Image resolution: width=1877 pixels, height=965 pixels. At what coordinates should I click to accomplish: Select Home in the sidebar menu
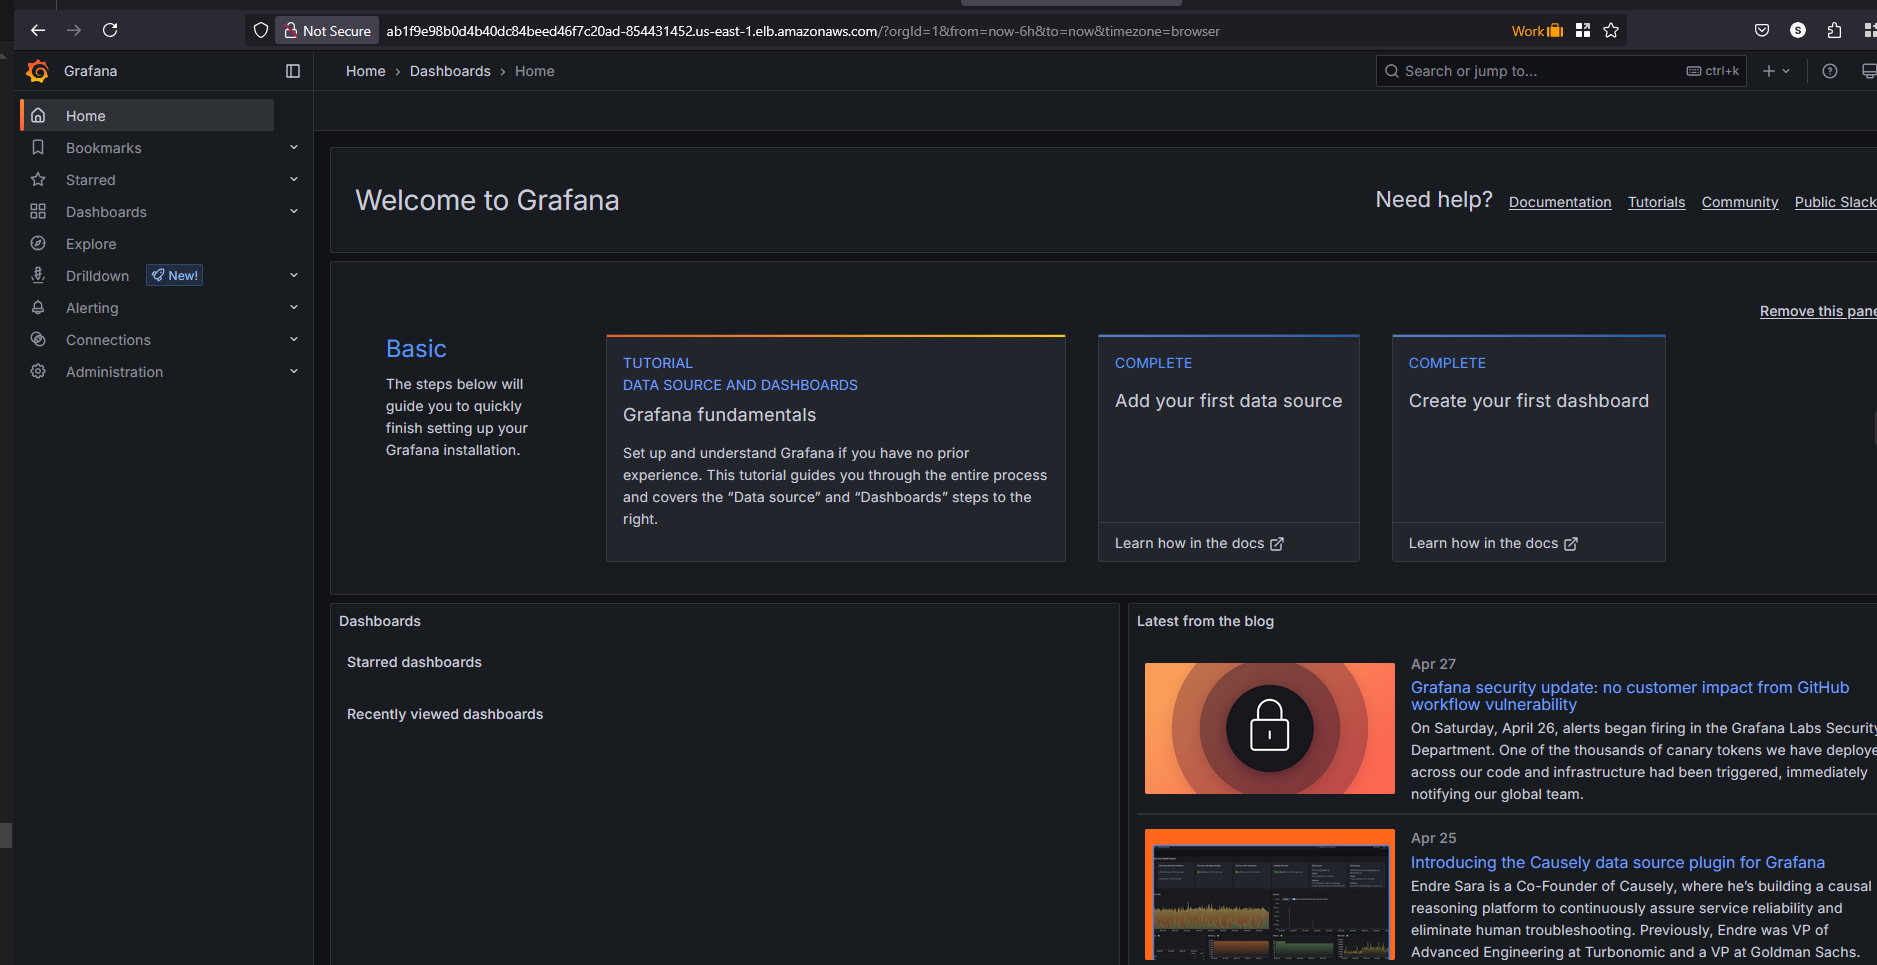(x=147, y=115)
